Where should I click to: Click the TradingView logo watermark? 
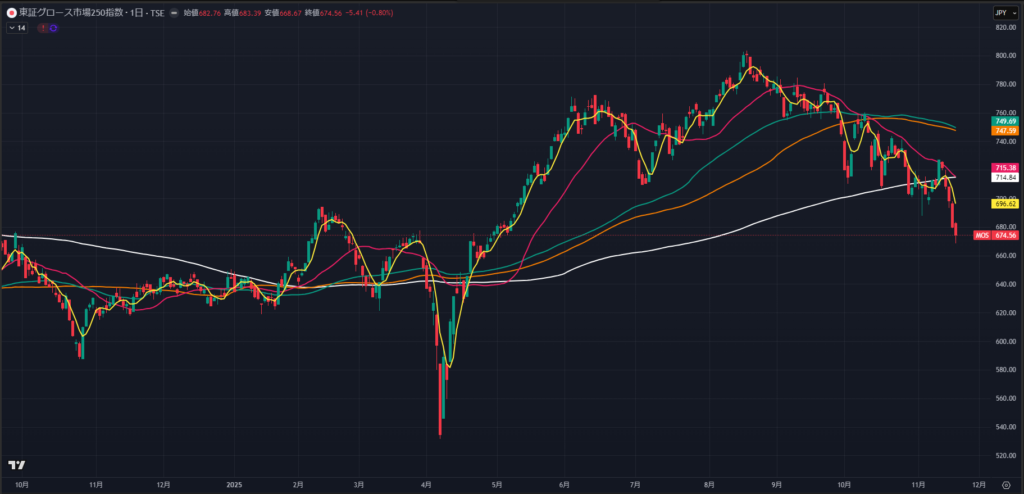(16, 466)
